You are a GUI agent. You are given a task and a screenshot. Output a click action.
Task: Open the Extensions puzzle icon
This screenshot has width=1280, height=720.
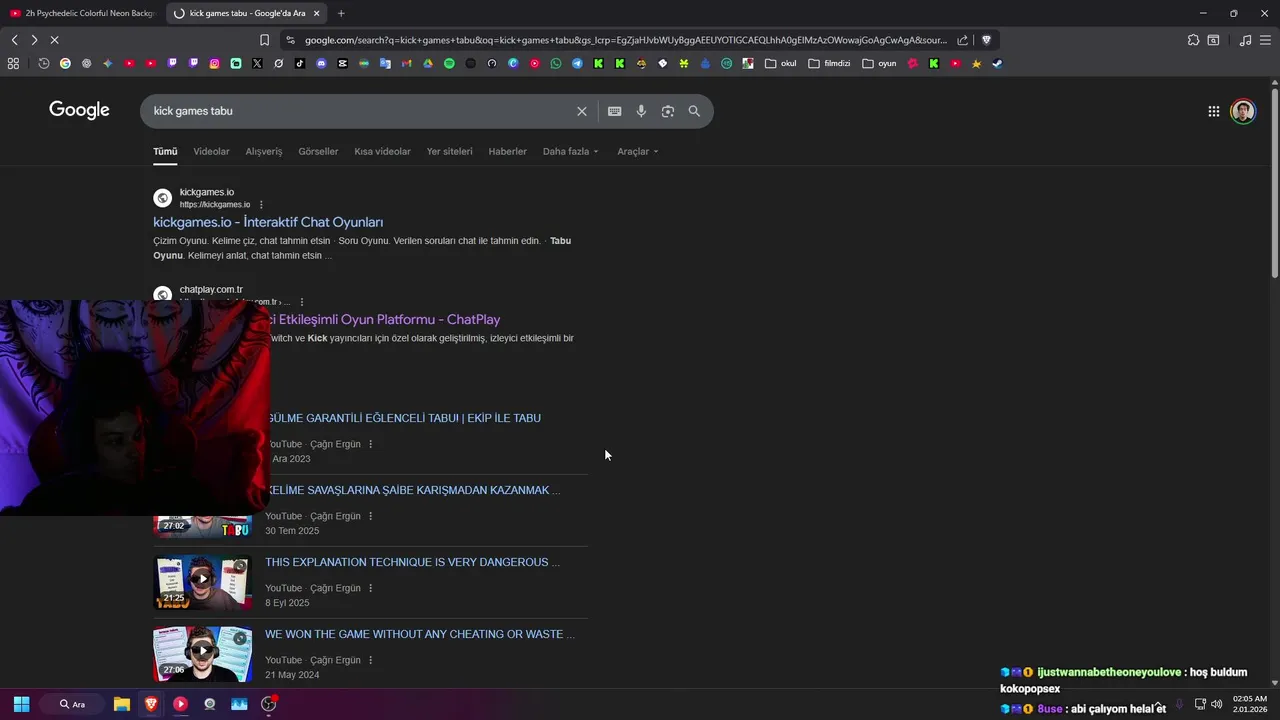point(1193,40)
